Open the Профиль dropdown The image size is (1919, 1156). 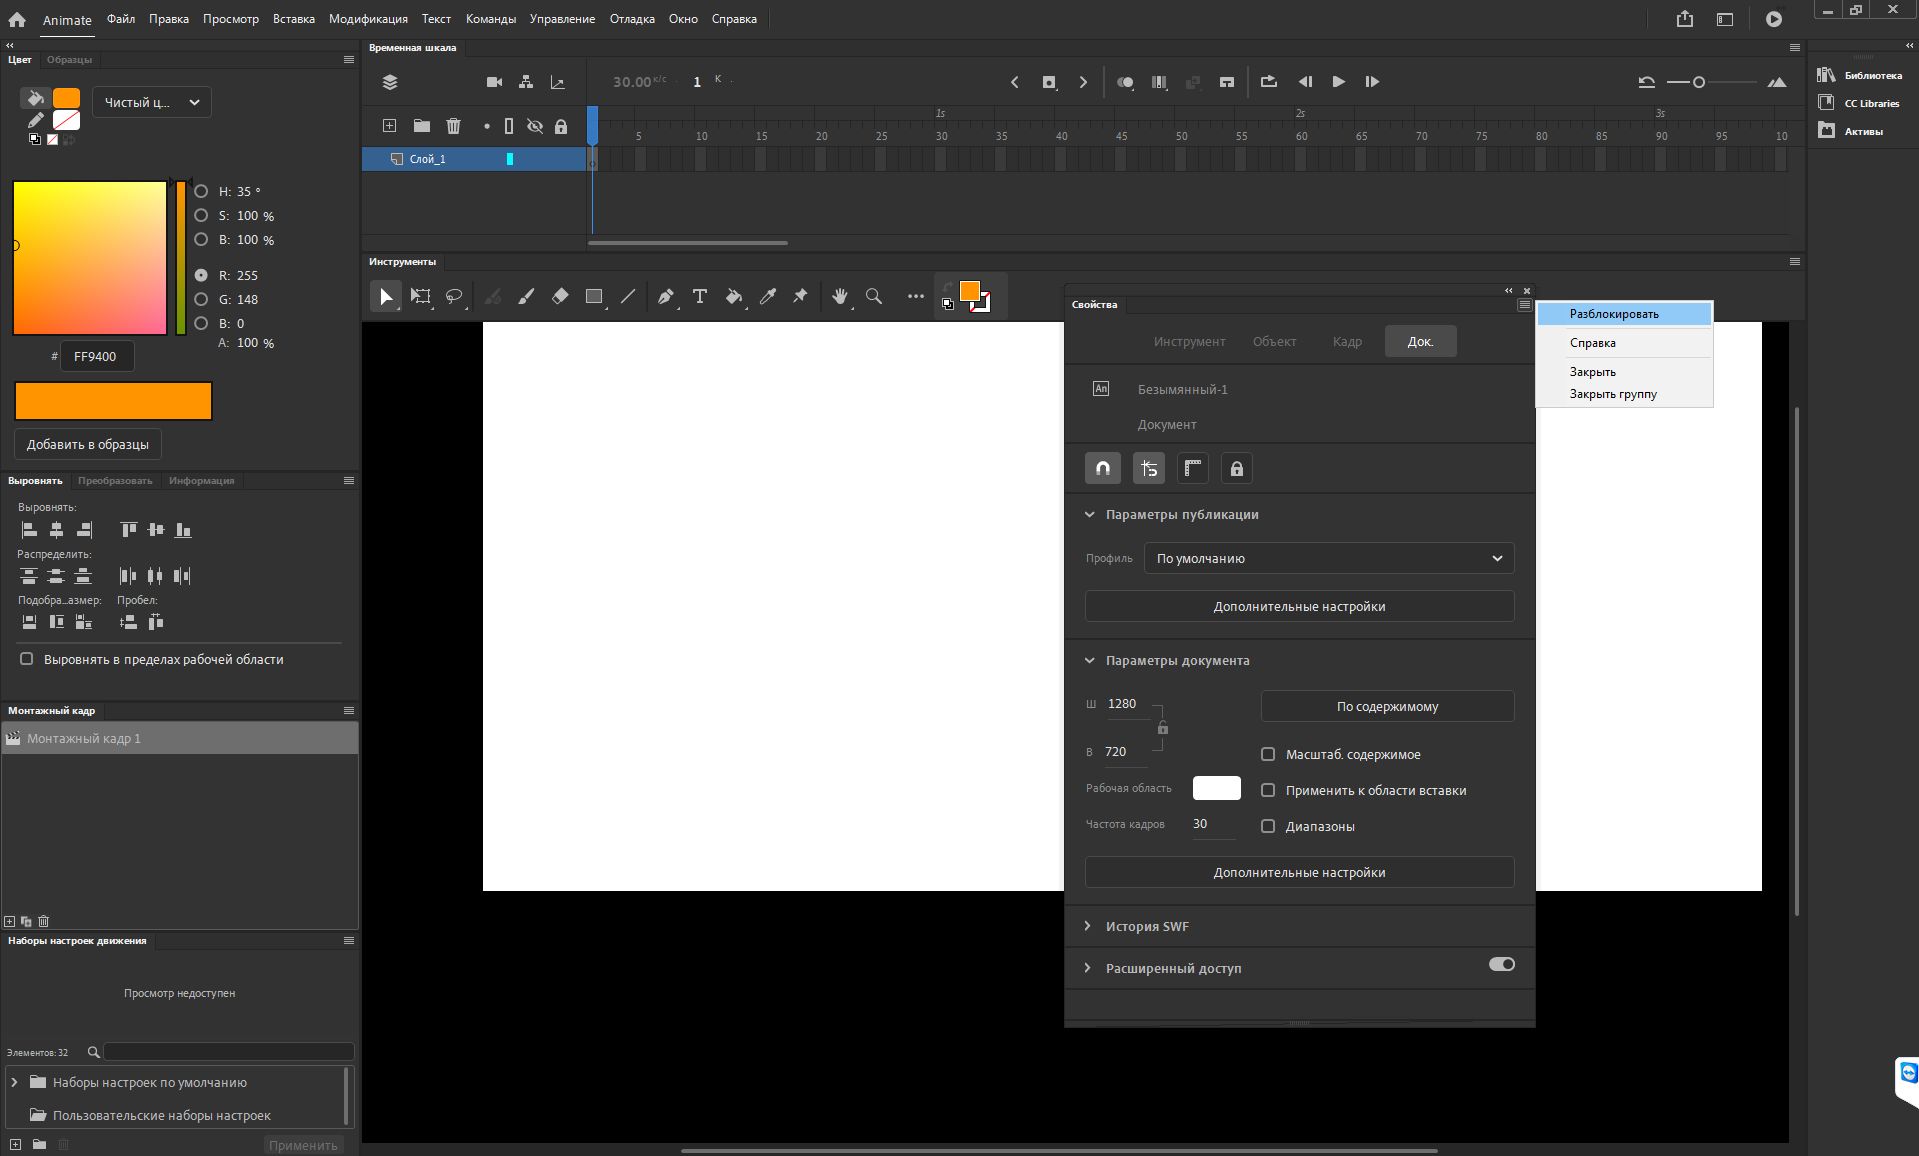(1328, 558)
